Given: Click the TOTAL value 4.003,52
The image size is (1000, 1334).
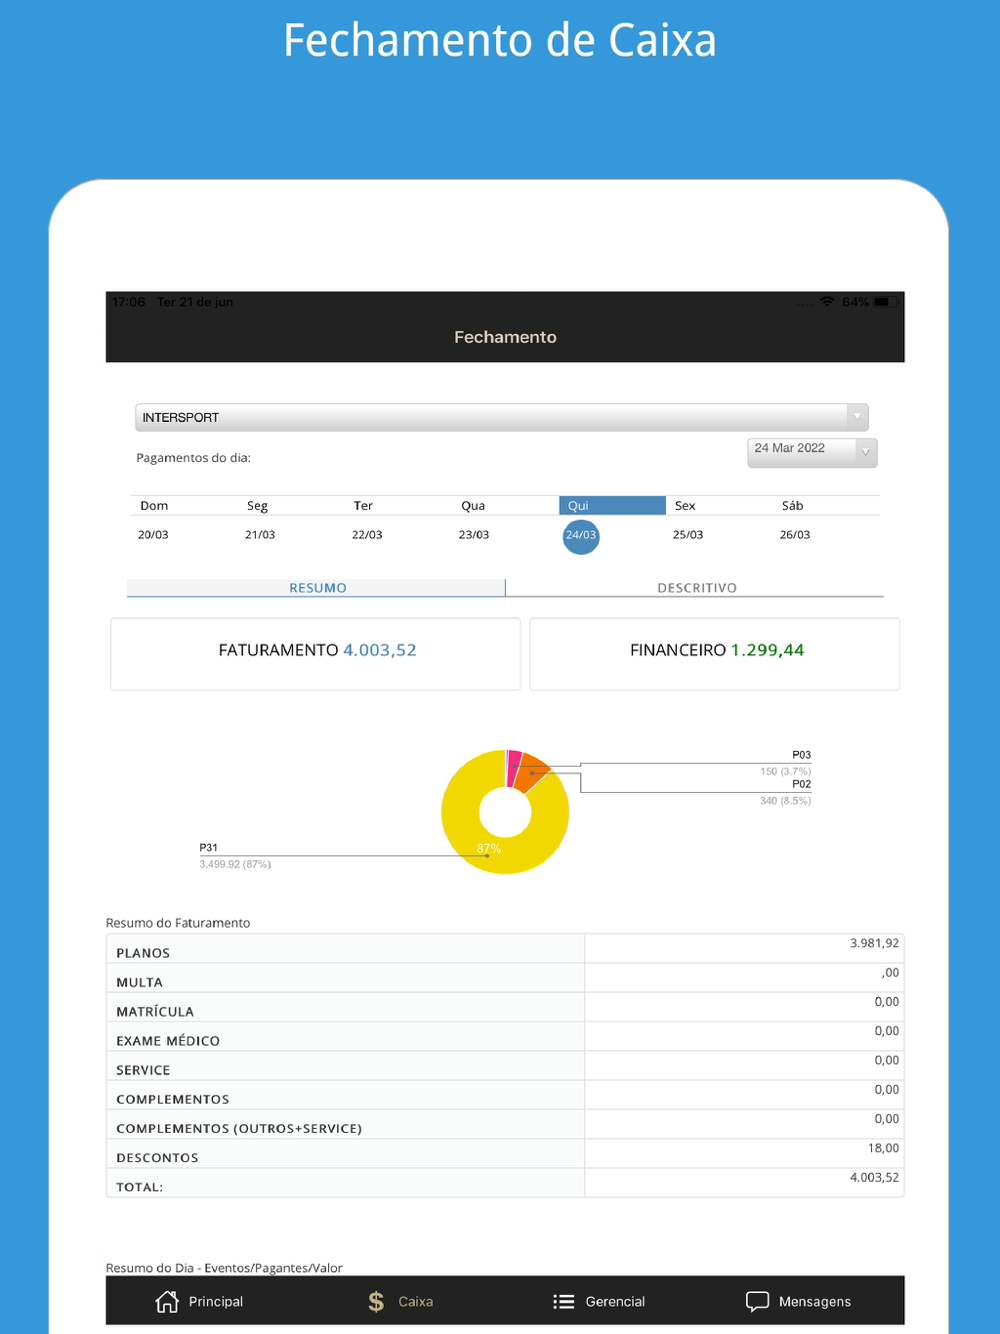Looking at the screenshot, I should point(874,1177).
